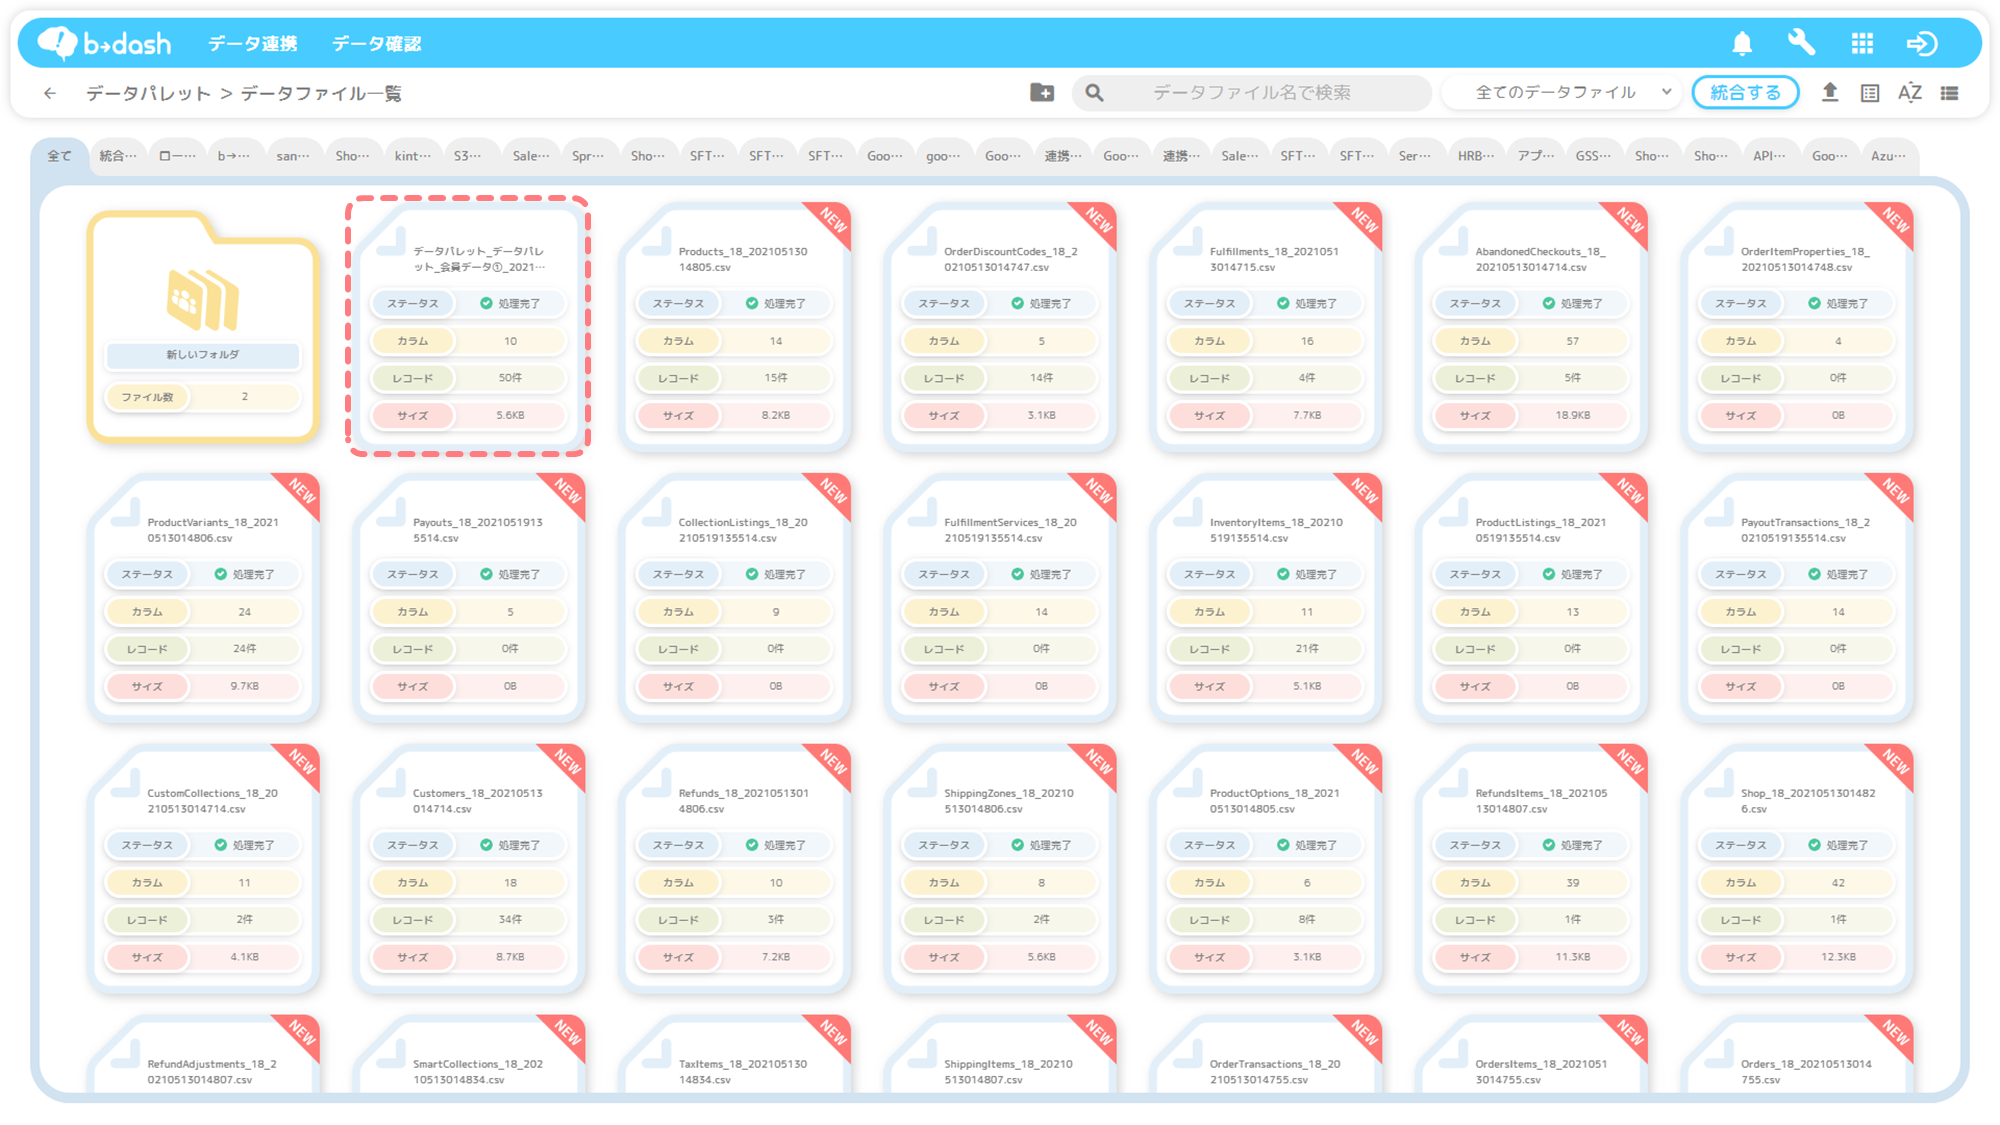Image resolution: width=2000 pixels, height=1125 pixels.
Task: Open Orders_18 csv file card
Action: coord(1797,1055)
